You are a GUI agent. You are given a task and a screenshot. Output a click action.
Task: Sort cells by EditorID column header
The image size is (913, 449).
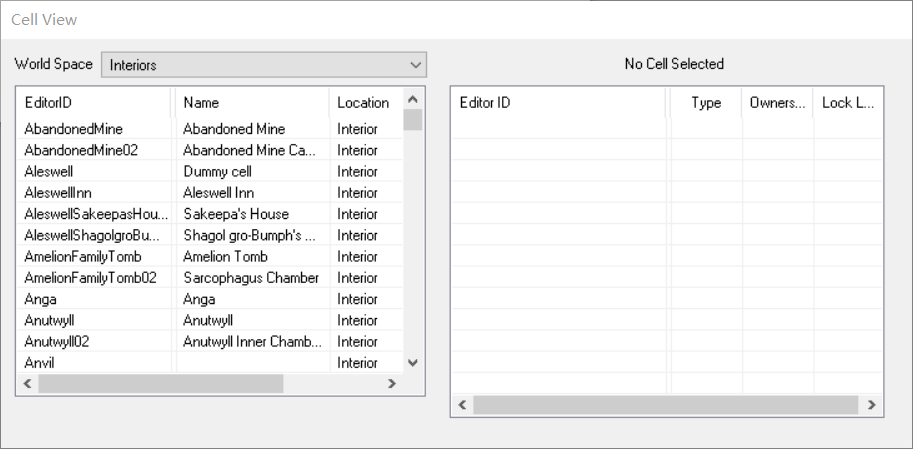[x=95, y=102]
